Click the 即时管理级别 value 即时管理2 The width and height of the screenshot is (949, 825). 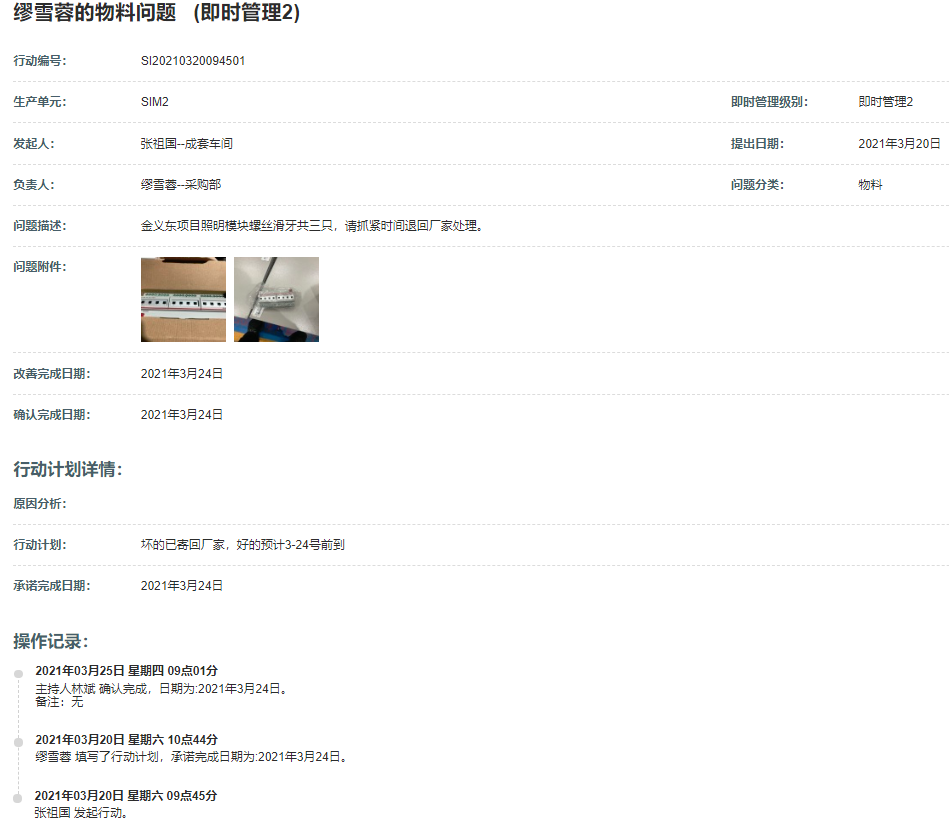(885, 102)
